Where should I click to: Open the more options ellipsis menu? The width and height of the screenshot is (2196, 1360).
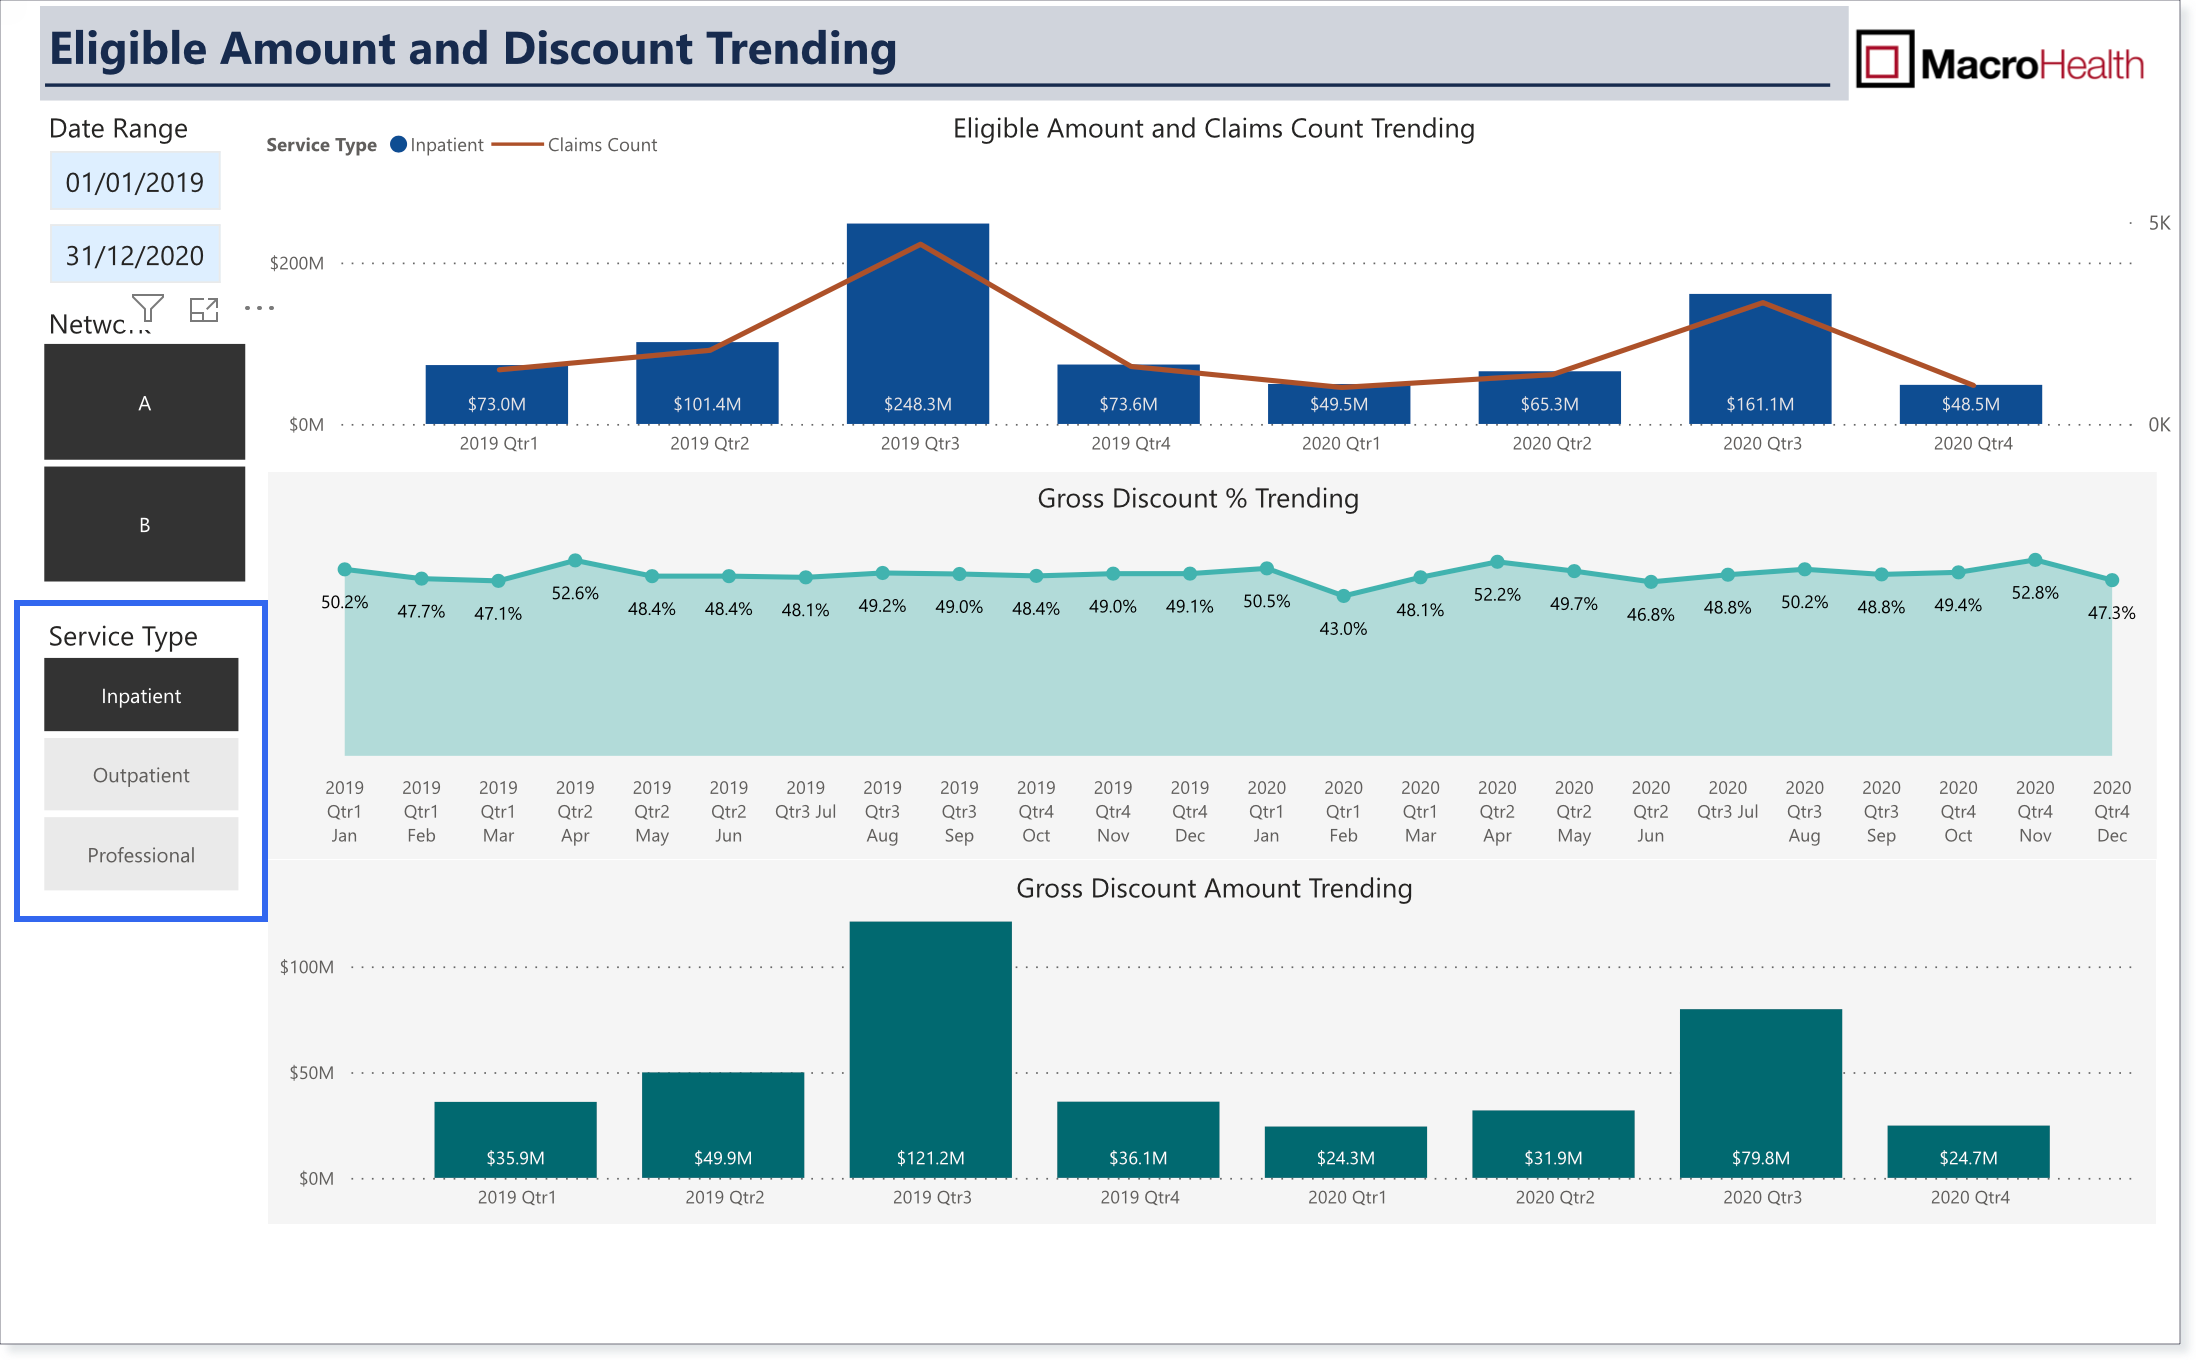coord(259,308)
